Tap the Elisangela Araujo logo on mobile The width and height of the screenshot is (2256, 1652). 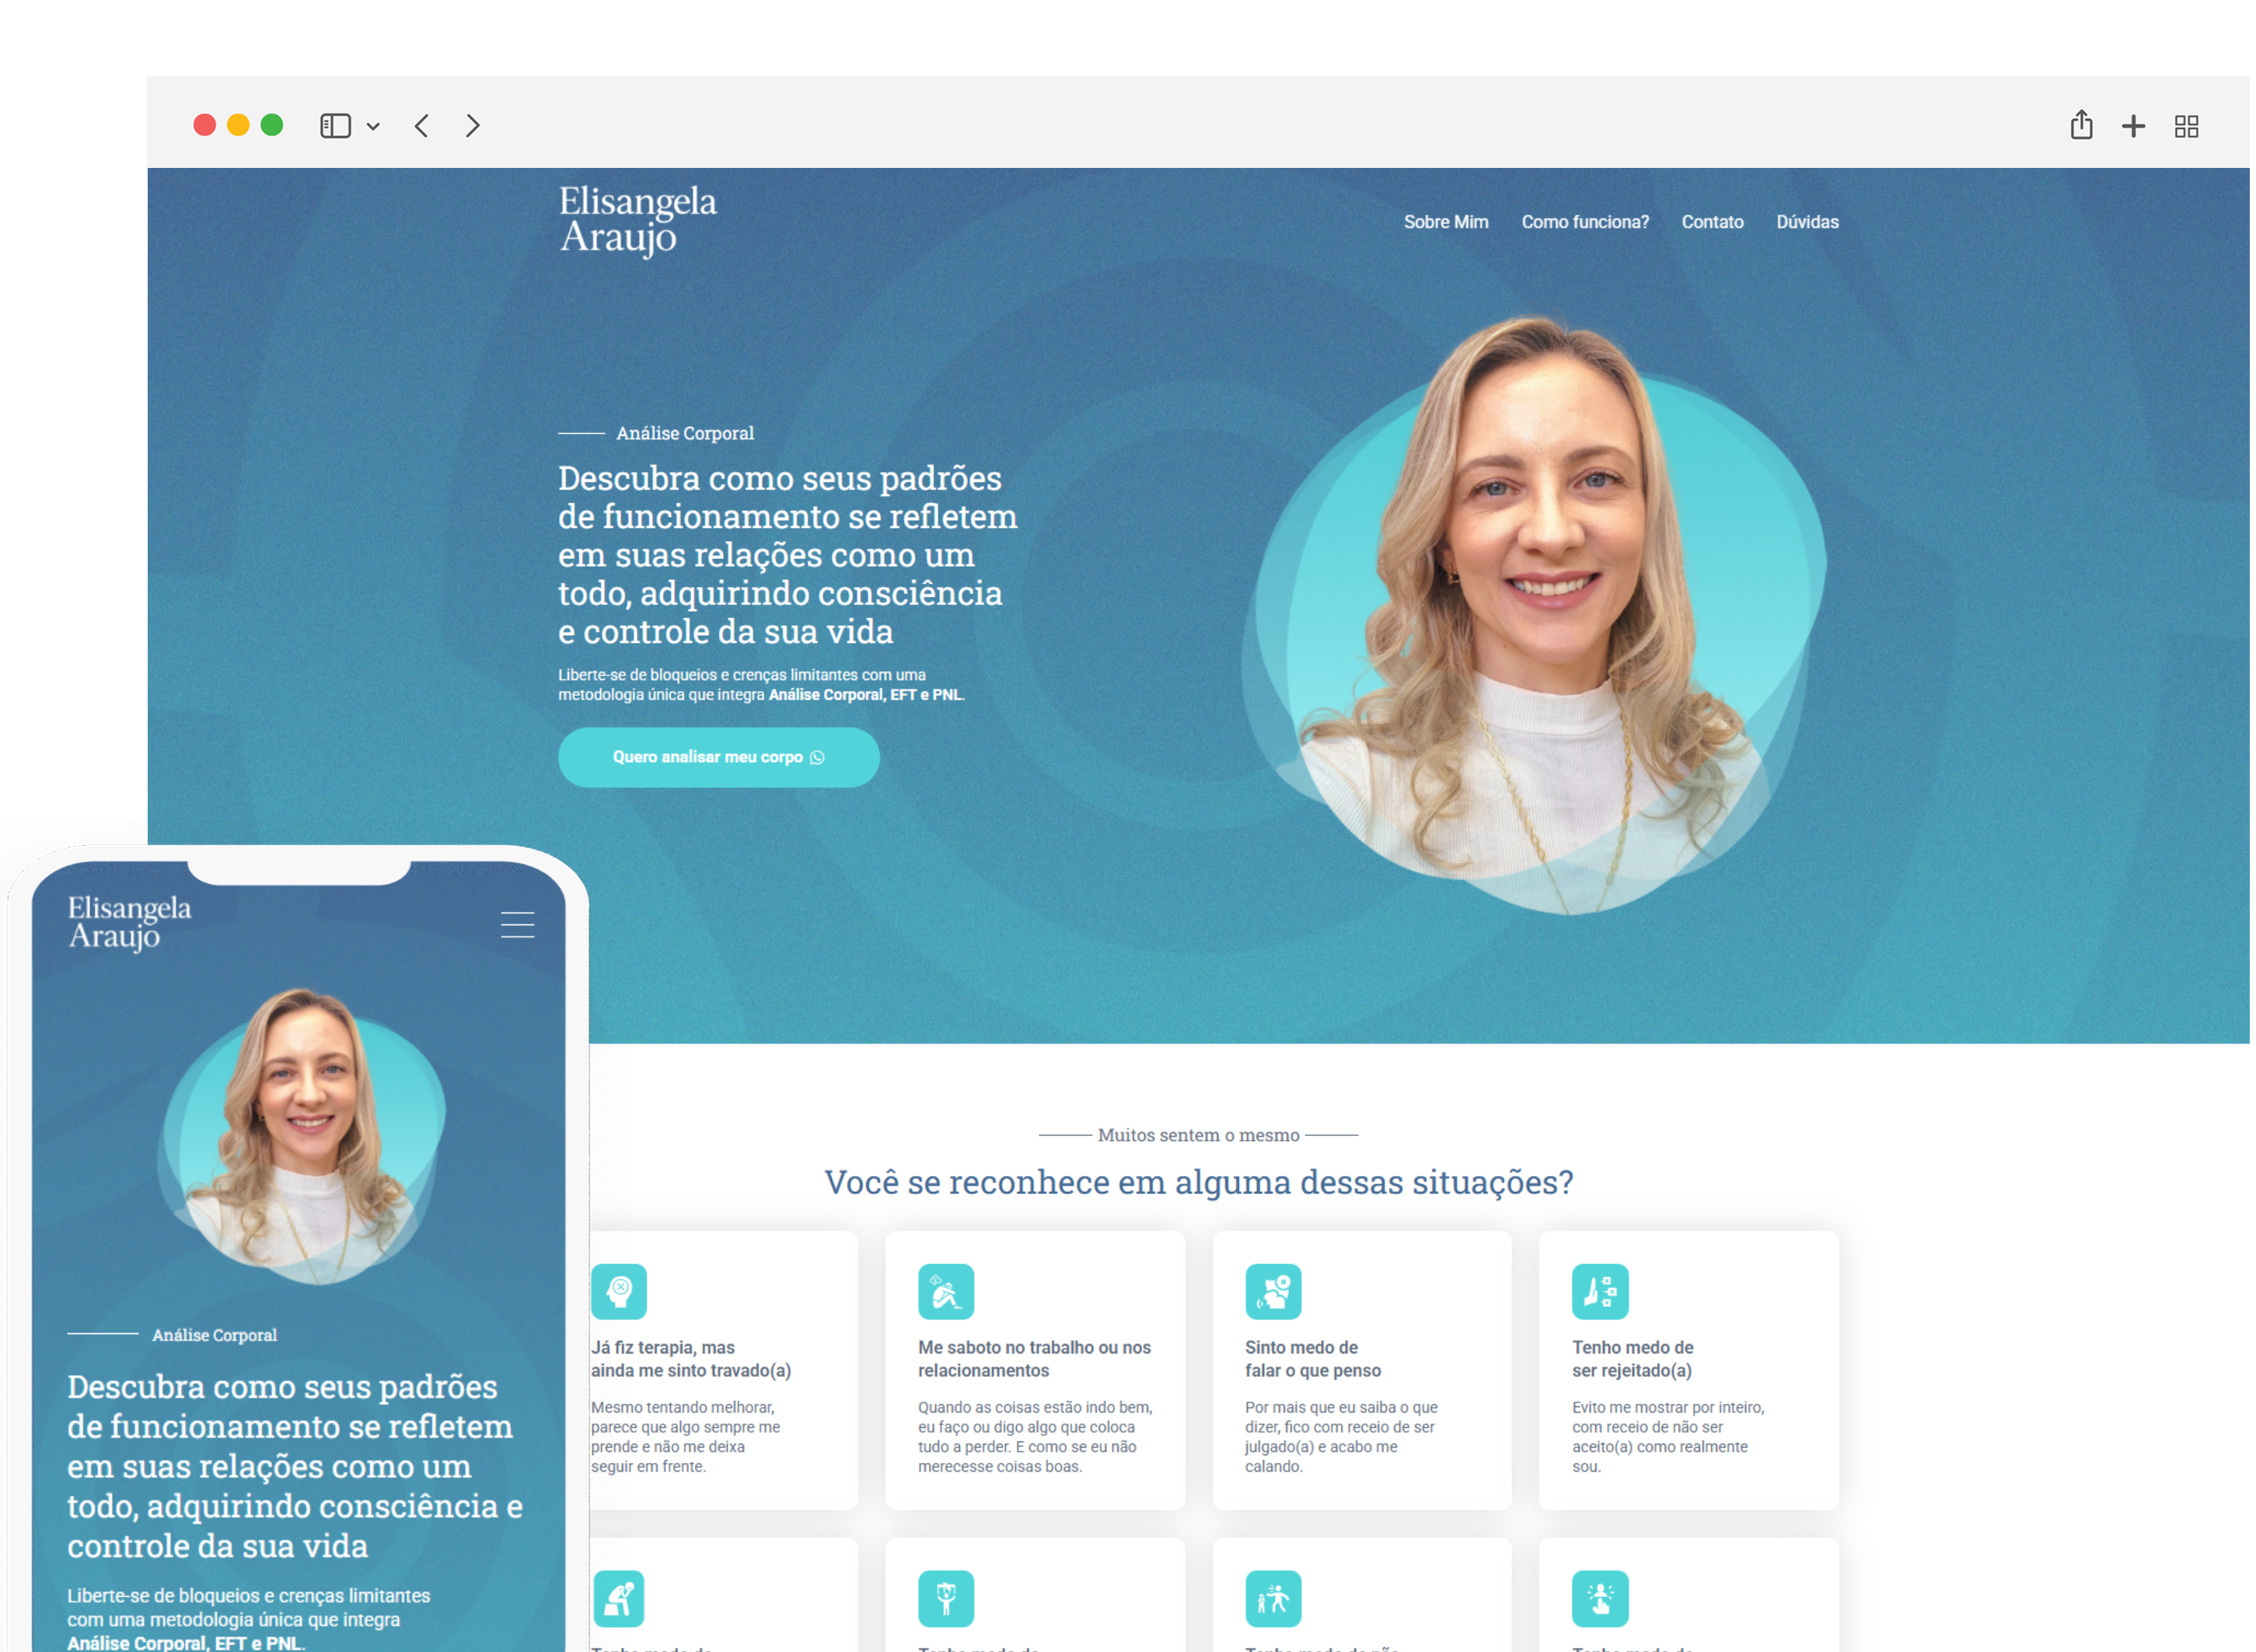pos(129,922)
